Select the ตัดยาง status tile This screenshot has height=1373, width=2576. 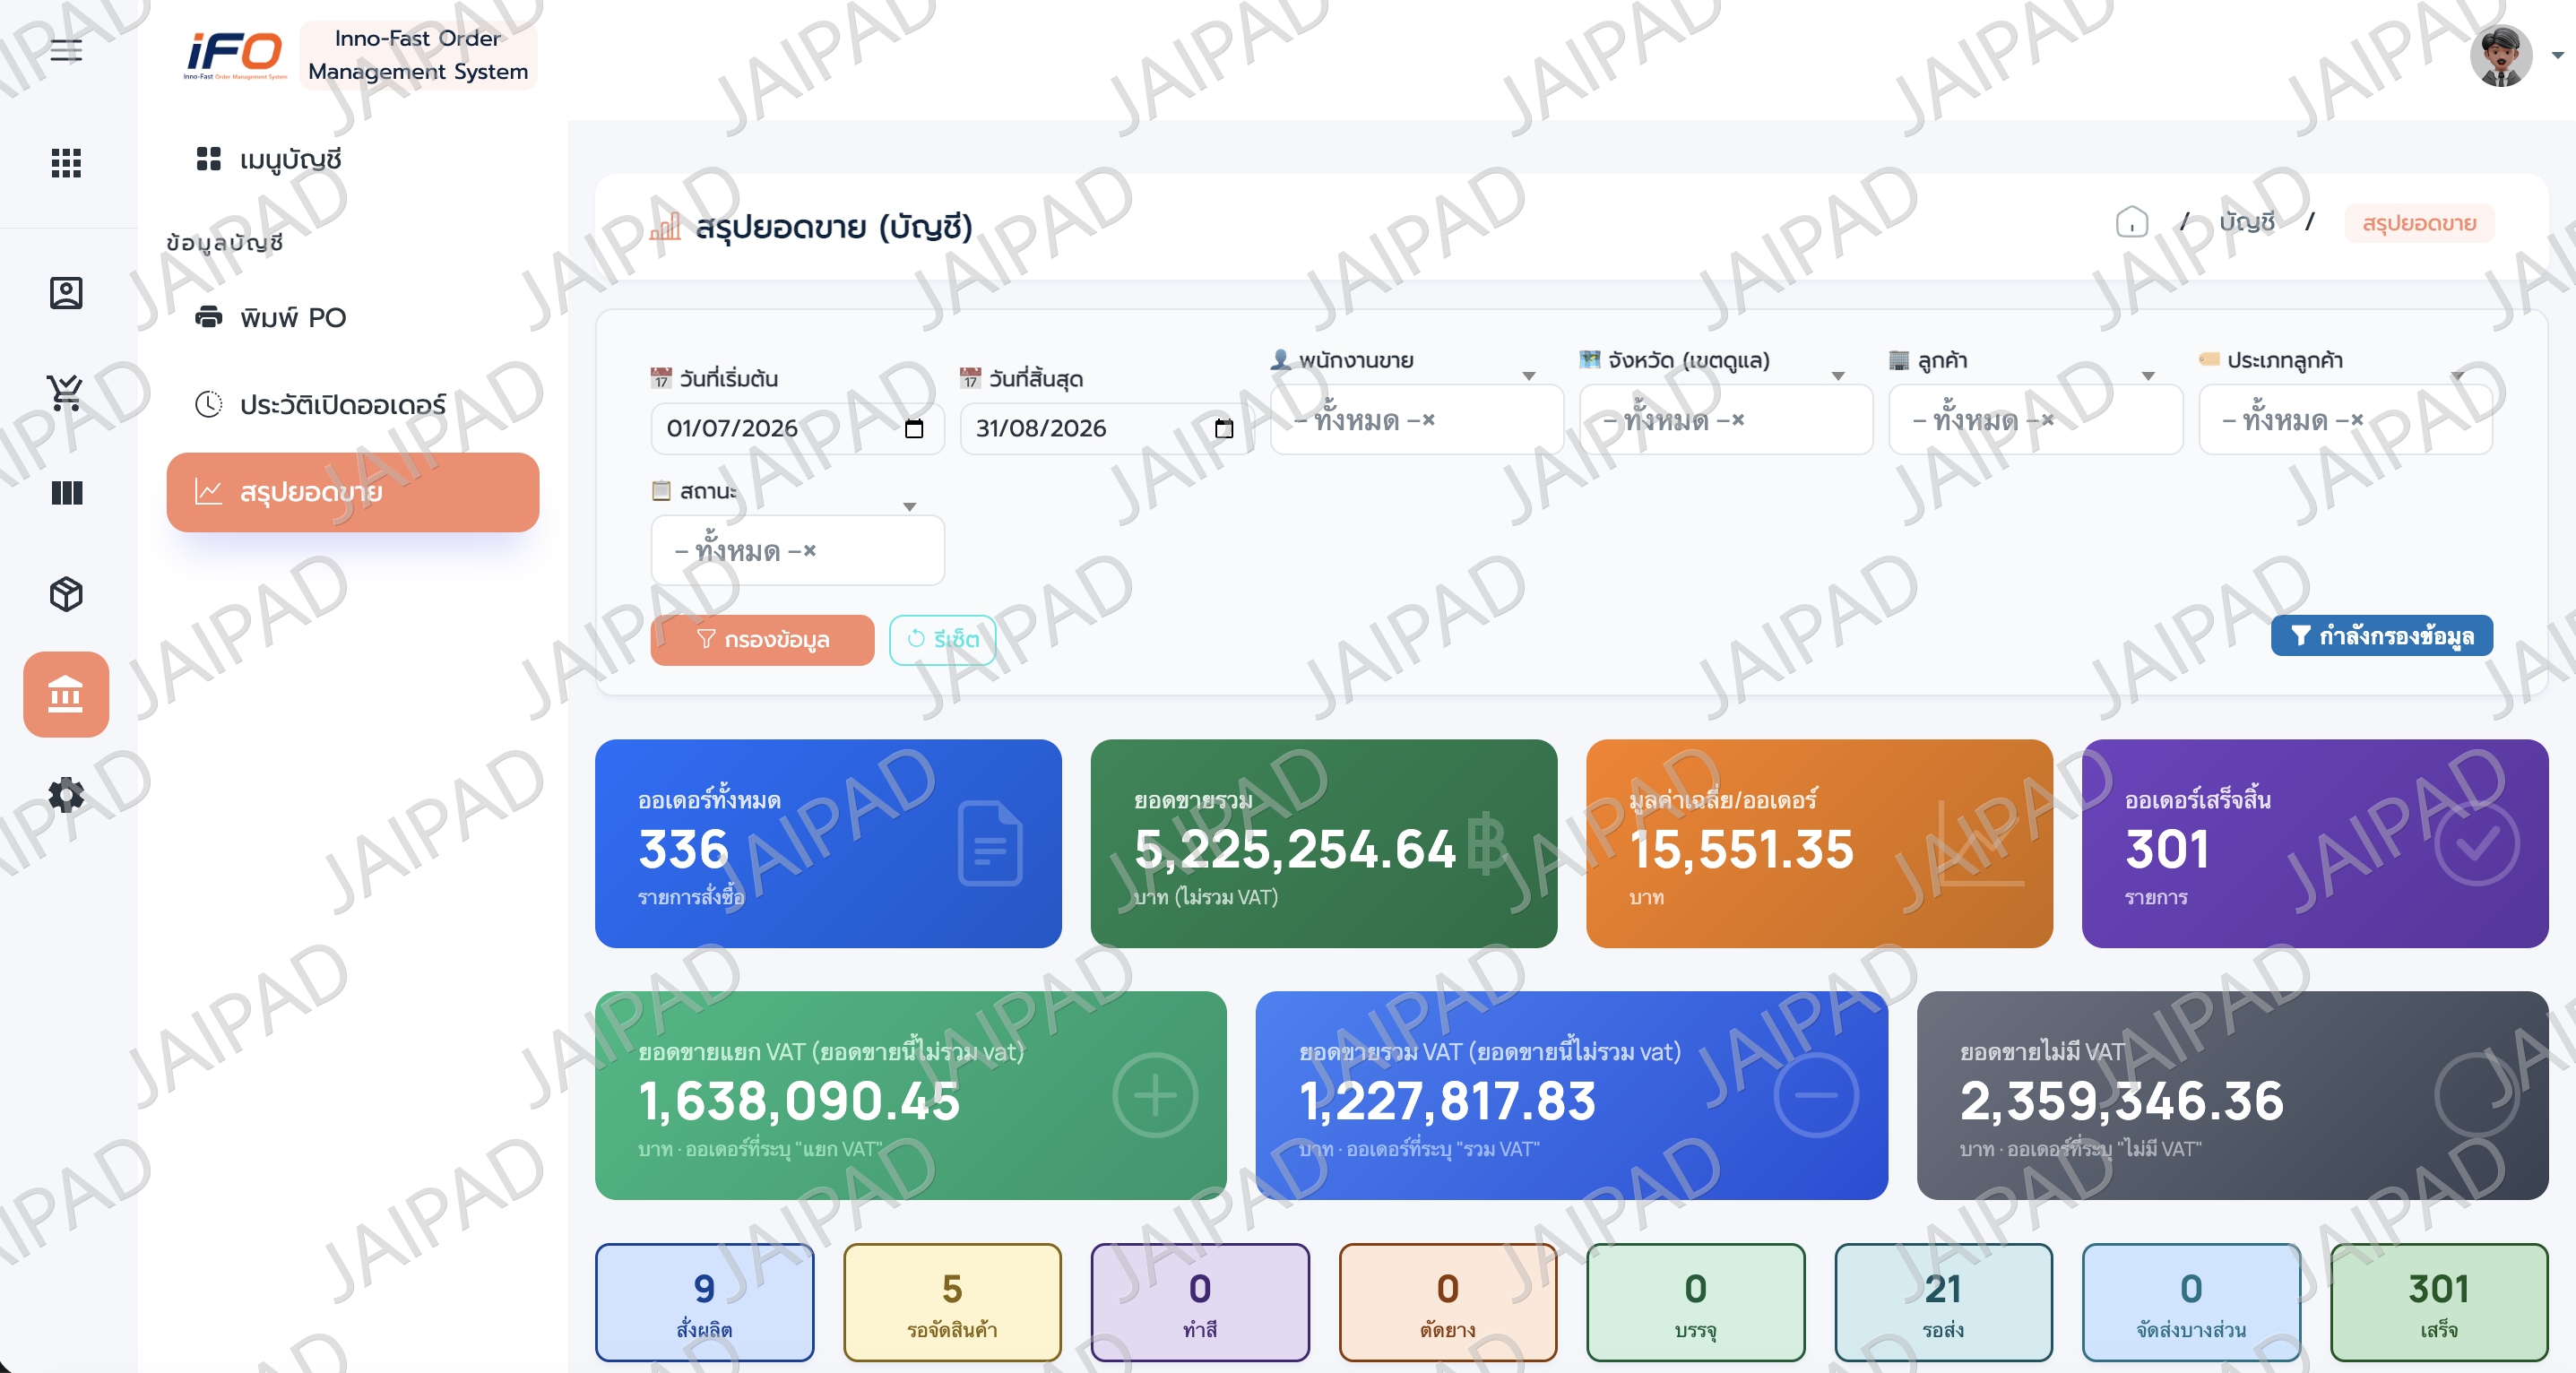click(1447, 1303)
